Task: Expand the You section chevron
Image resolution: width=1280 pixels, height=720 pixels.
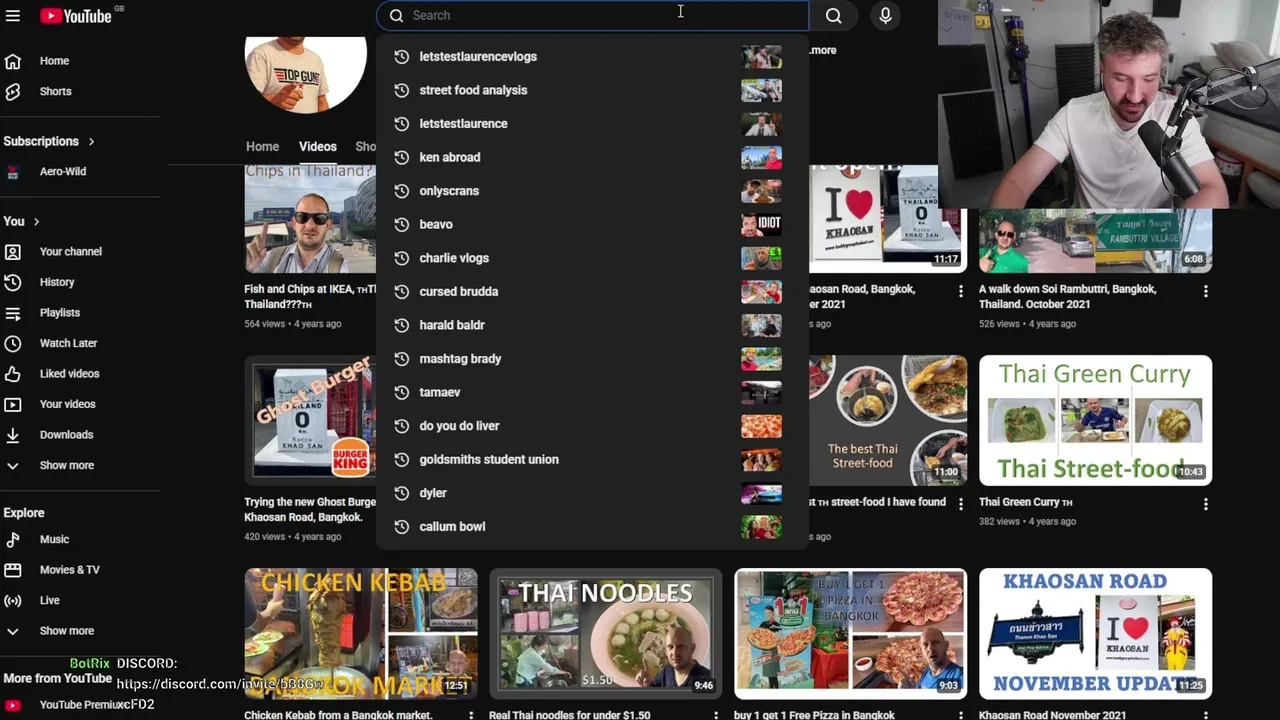Action: [36, 222]
